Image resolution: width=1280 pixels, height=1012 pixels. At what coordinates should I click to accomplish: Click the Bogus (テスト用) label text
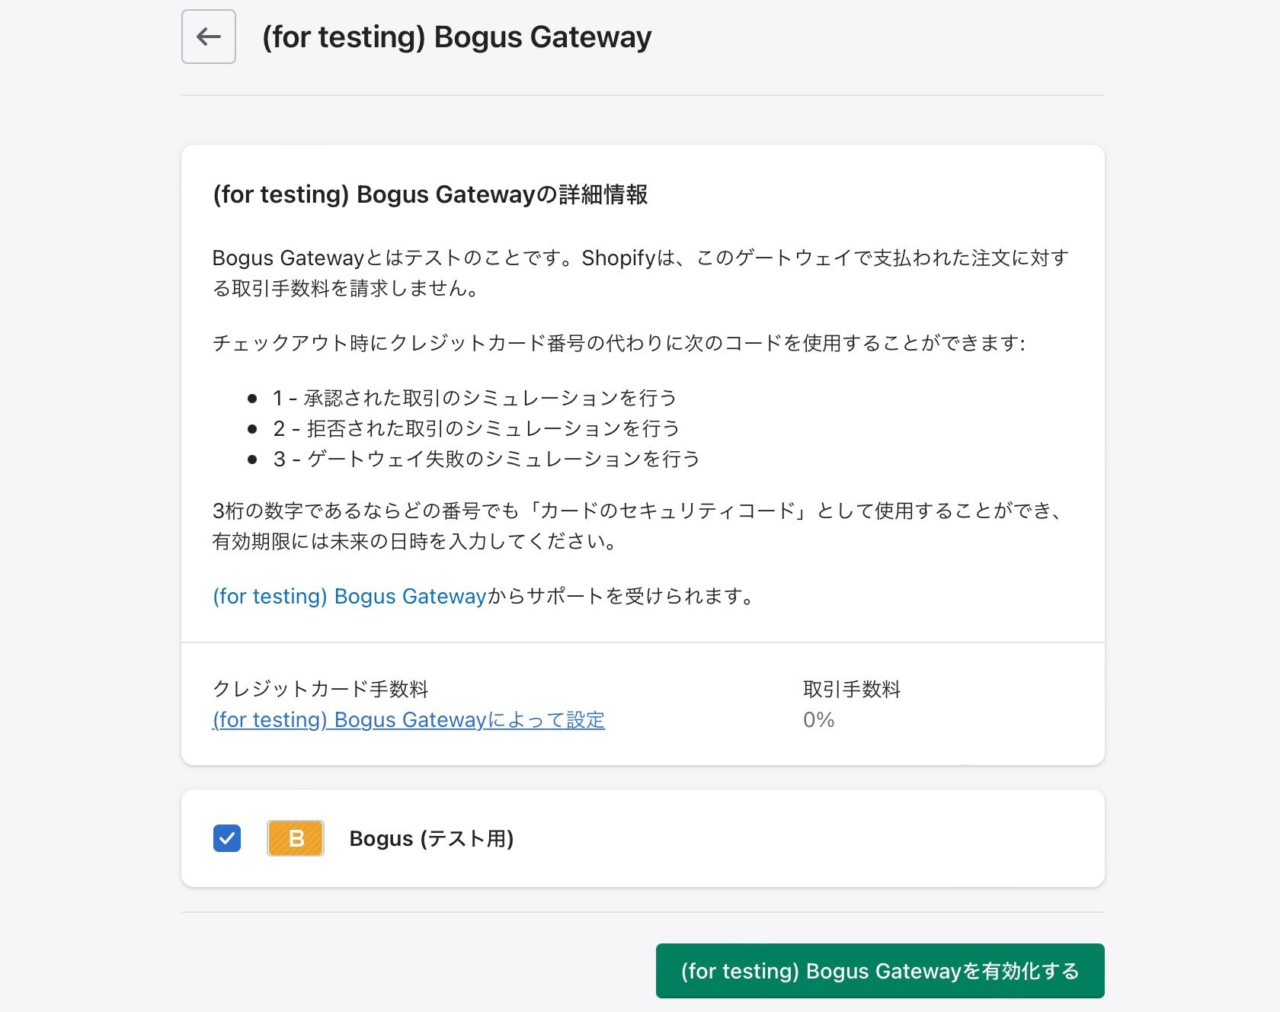pos(431,838)
